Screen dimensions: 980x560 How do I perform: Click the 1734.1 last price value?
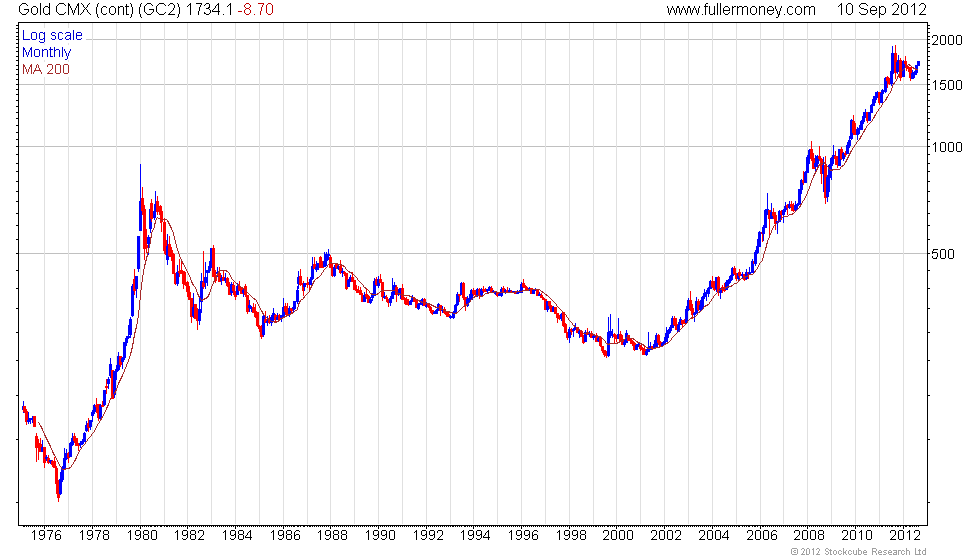[214, 9]
